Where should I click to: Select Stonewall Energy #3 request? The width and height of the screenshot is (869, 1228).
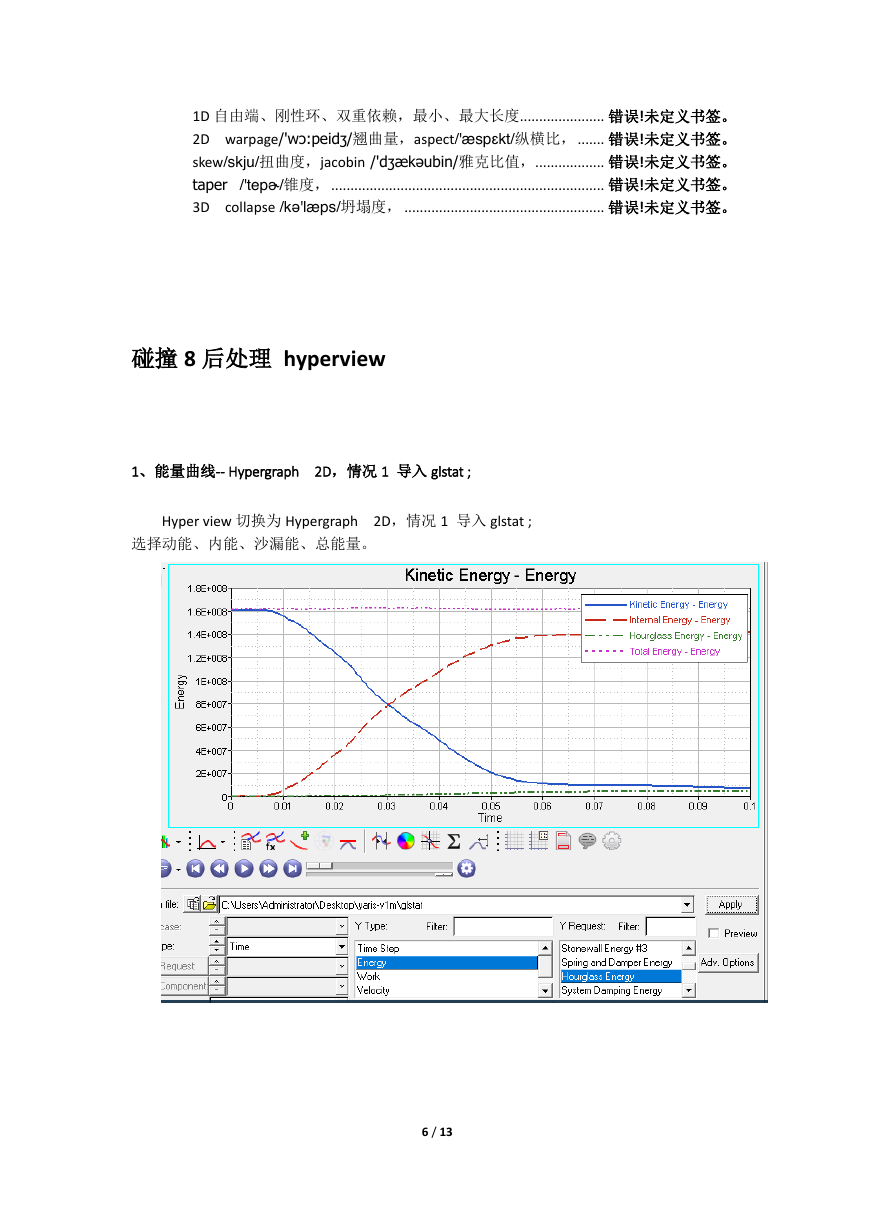click(x=620, y=948)
